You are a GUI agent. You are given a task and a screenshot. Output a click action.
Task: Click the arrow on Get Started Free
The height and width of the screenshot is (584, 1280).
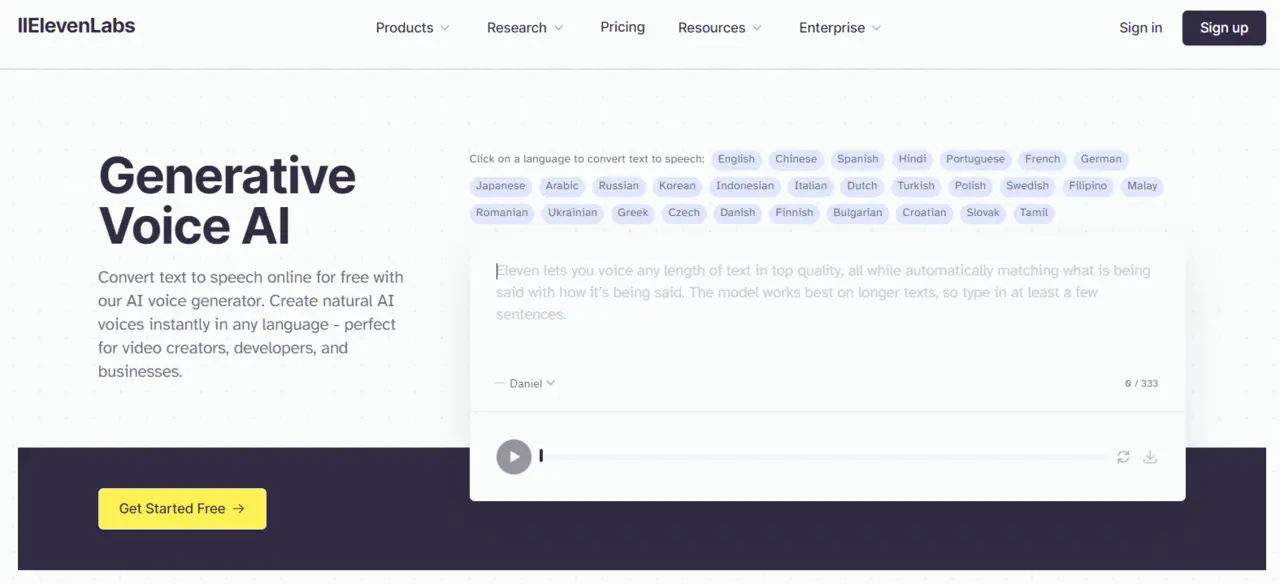coord(238,509)
